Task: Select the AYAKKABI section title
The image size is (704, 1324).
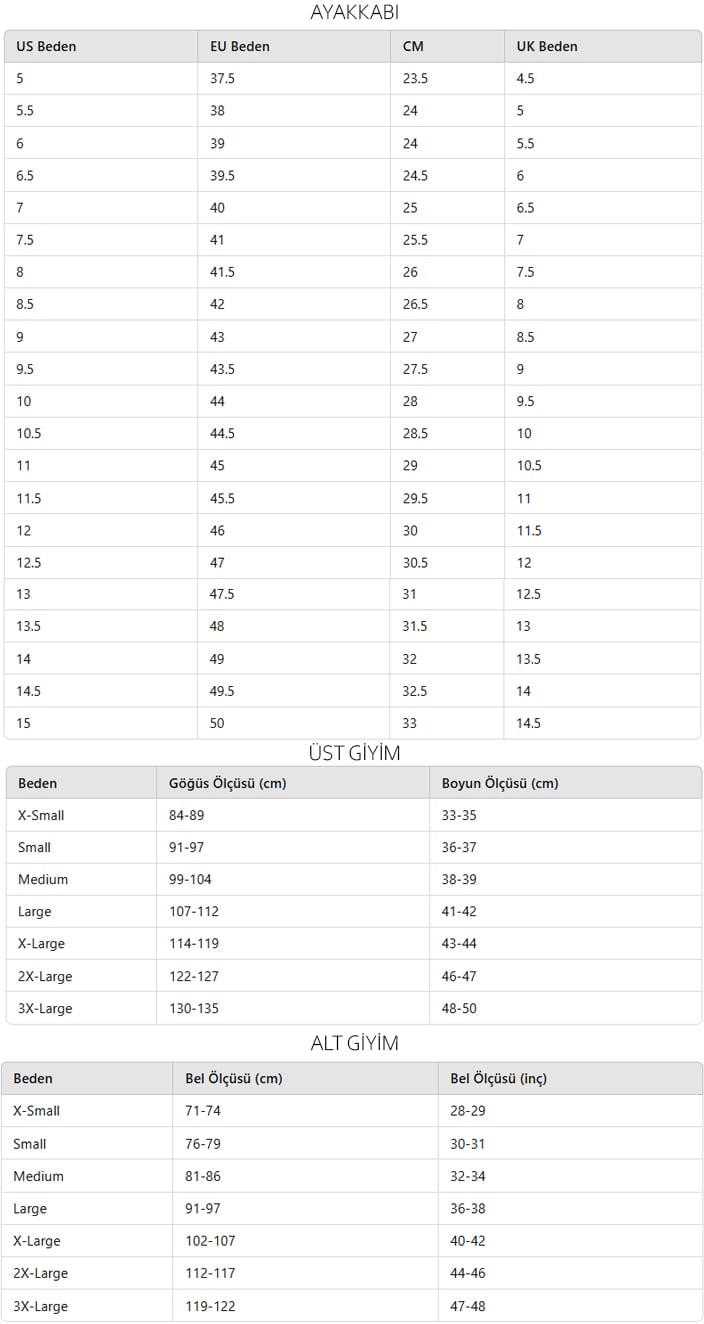Action: click(x=354, y=13)
